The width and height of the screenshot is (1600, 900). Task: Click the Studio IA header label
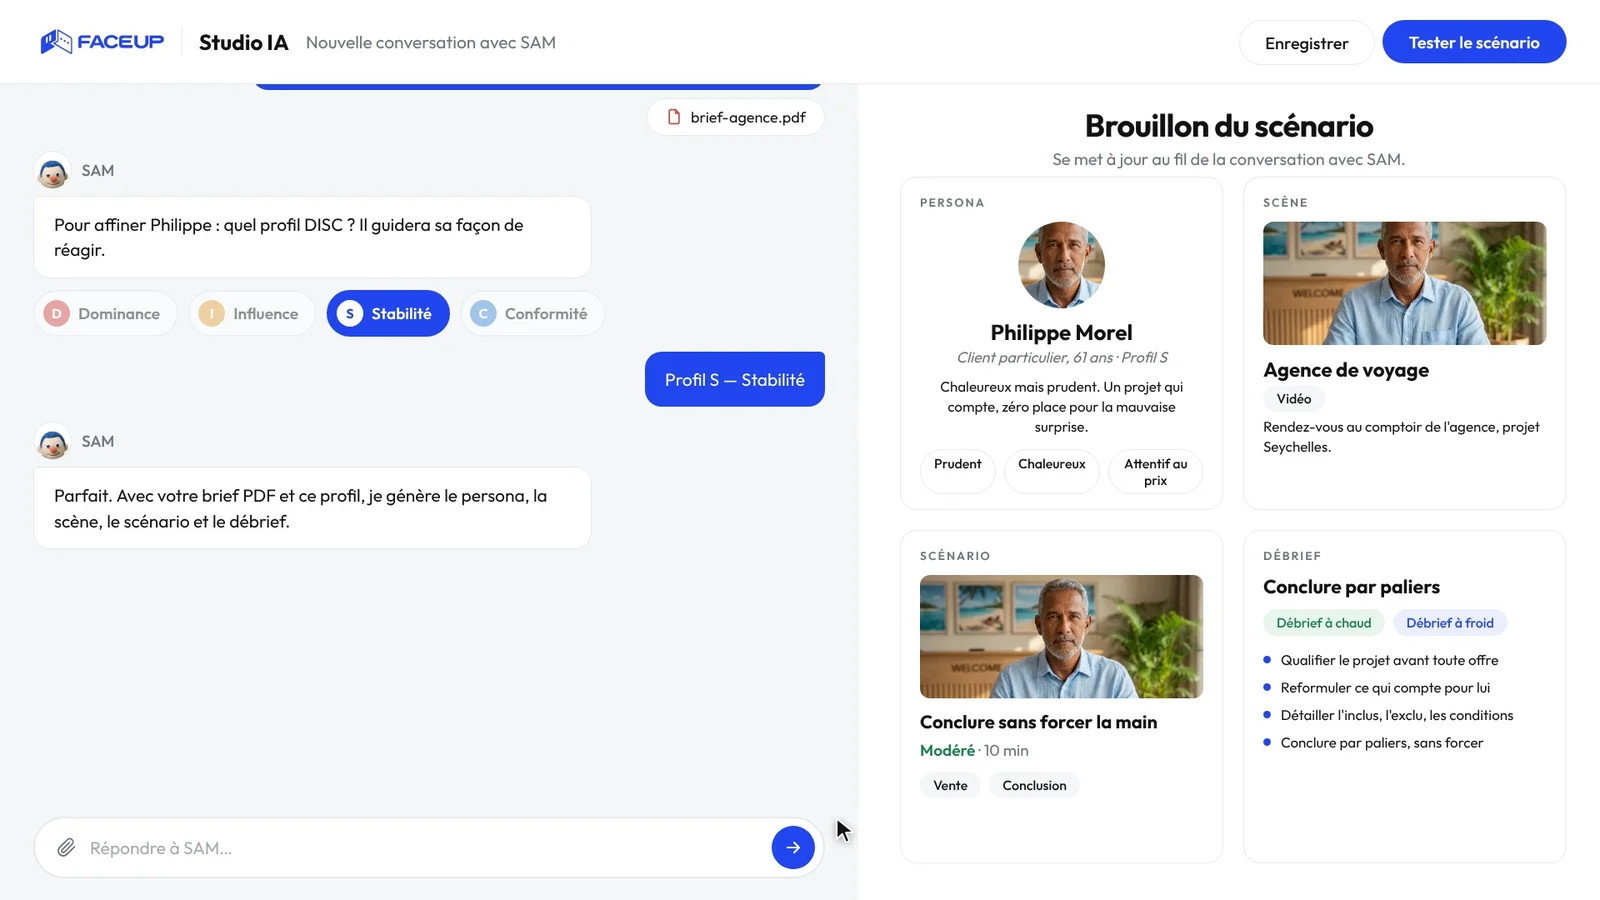point(243,42)
